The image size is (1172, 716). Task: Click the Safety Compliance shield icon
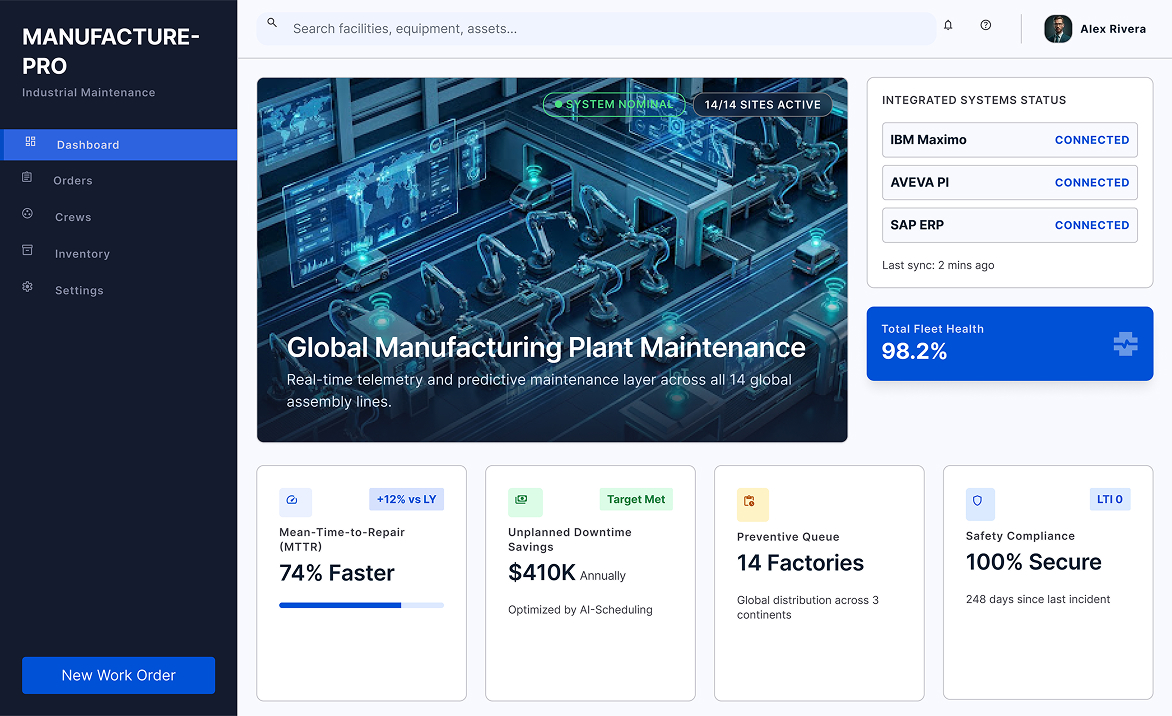pos(978,502)
